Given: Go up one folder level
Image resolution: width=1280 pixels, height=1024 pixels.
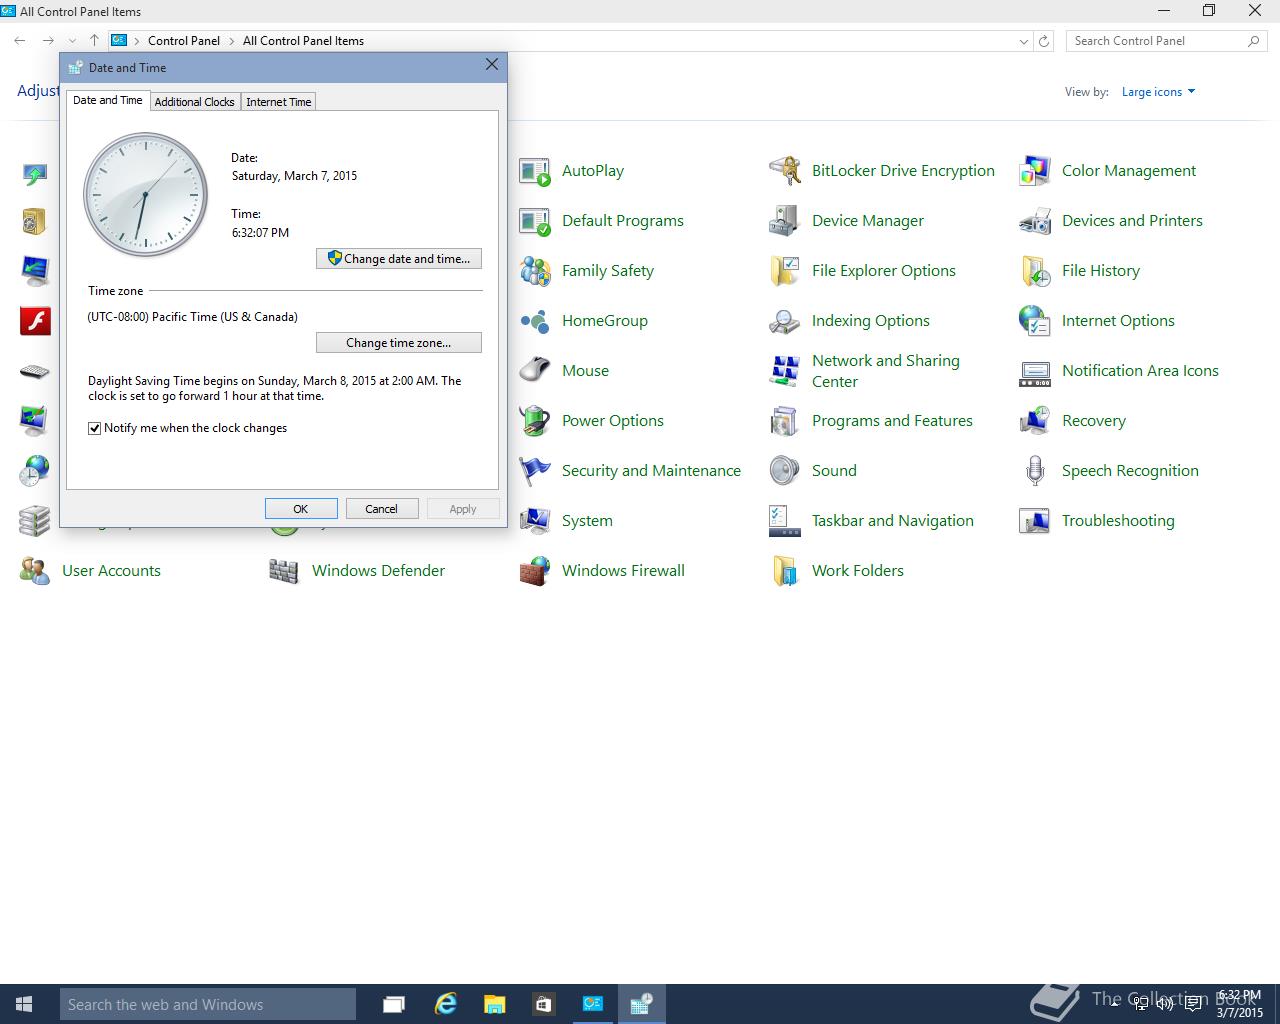Looking at the screenshot, I should (94, 41).
